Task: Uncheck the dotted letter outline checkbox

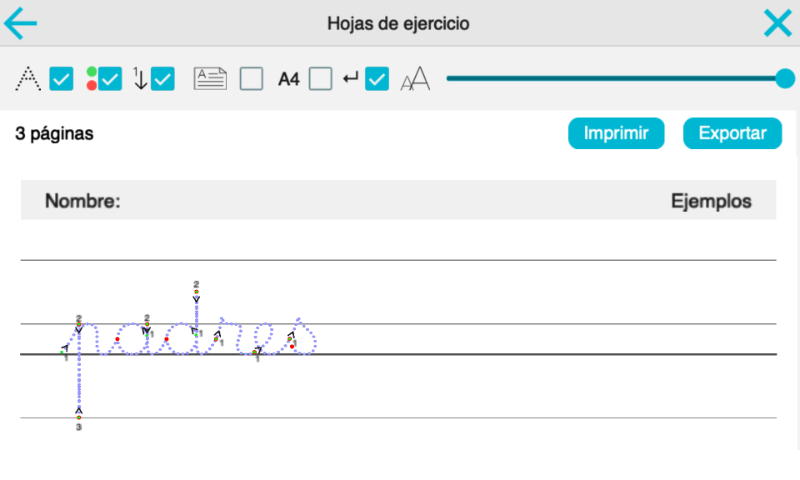Action: pos(61,79)
